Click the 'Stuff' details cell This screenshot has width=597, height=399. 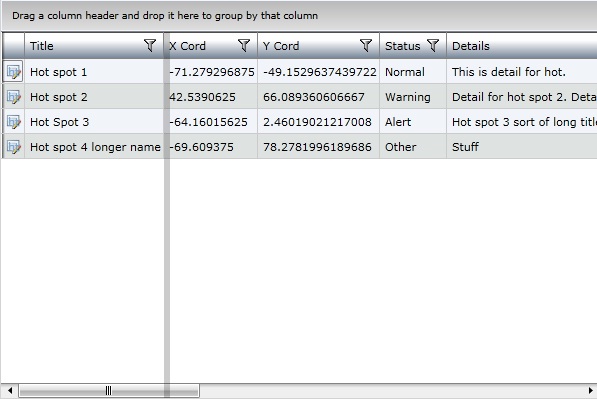click(x=522, y=147)
